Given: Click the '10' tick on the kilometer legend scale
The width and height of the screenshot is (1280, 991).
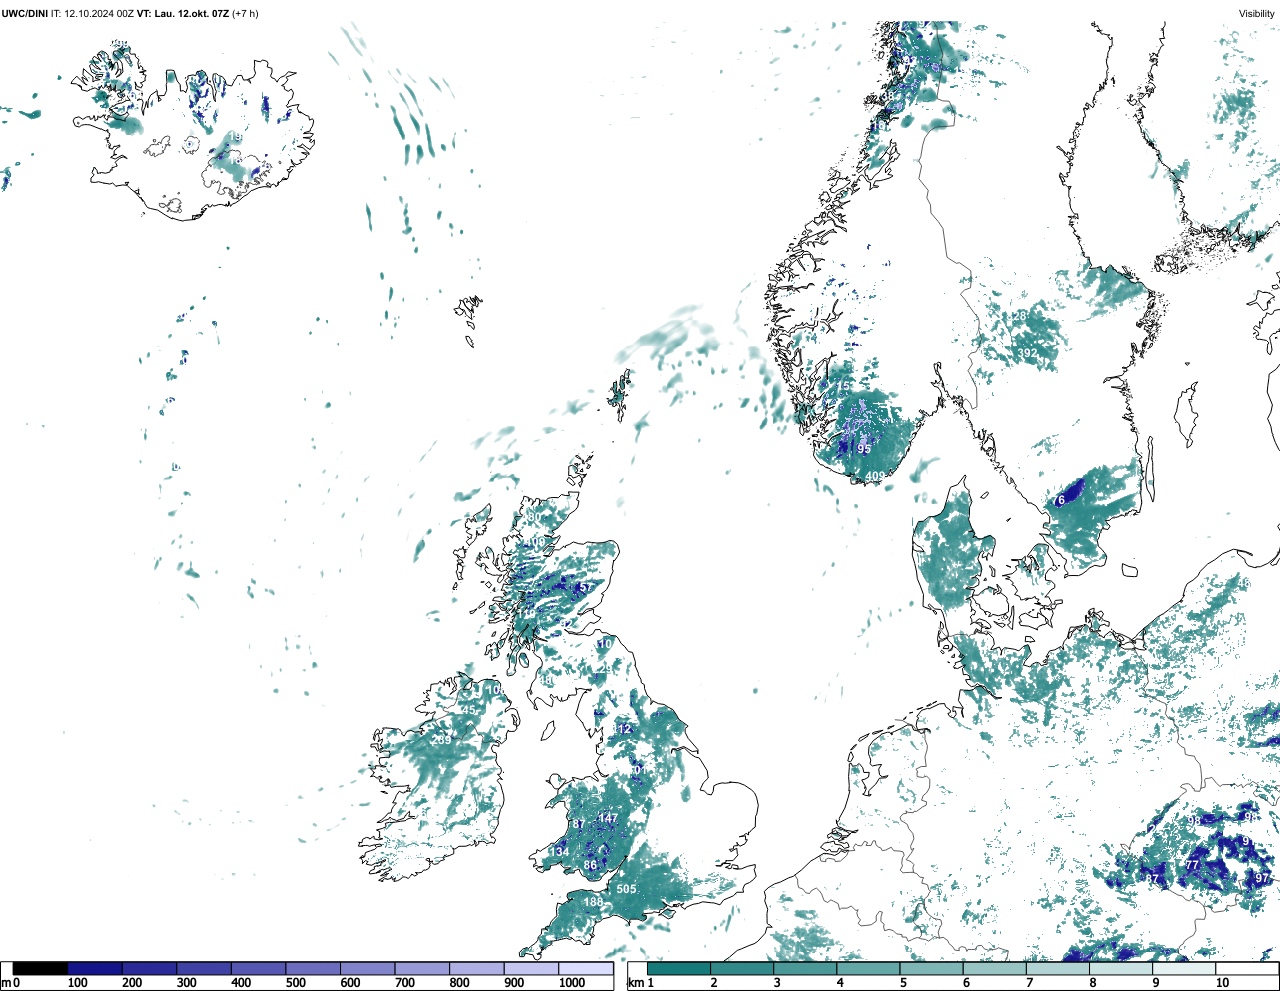Looking at the screenshot, I should tap(1222, 983).
